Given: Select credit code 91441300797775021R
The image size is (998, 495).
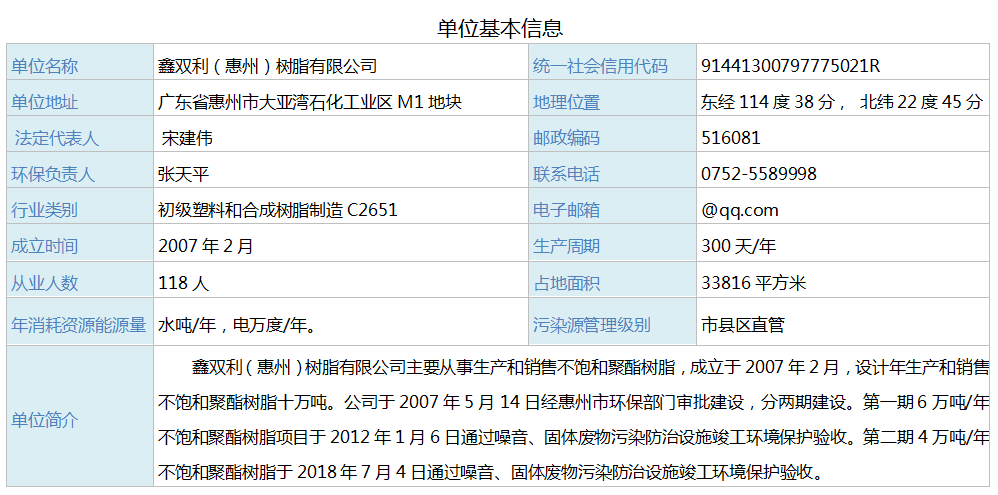Looking at the screenshot, I should pyautogui.click(x=790, y=66).
